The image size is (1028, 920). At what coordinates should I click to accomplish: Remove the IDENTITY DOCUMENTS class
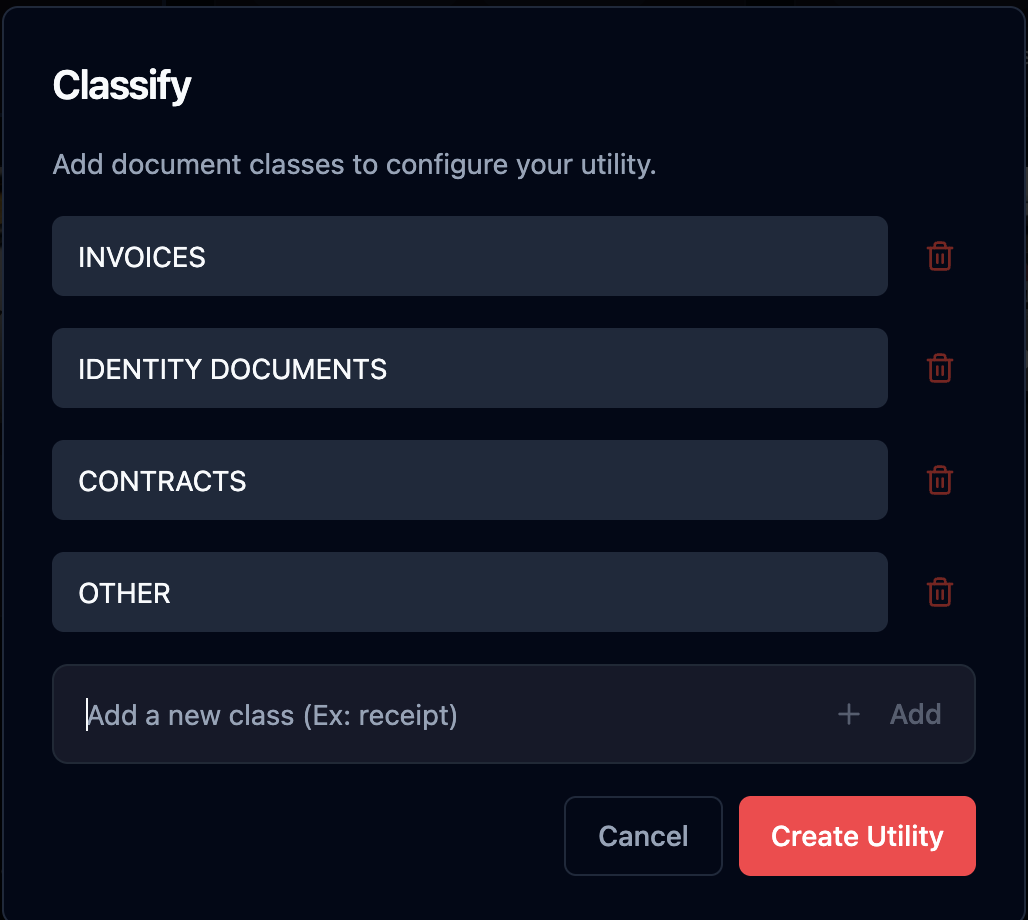tap(939, 369)
